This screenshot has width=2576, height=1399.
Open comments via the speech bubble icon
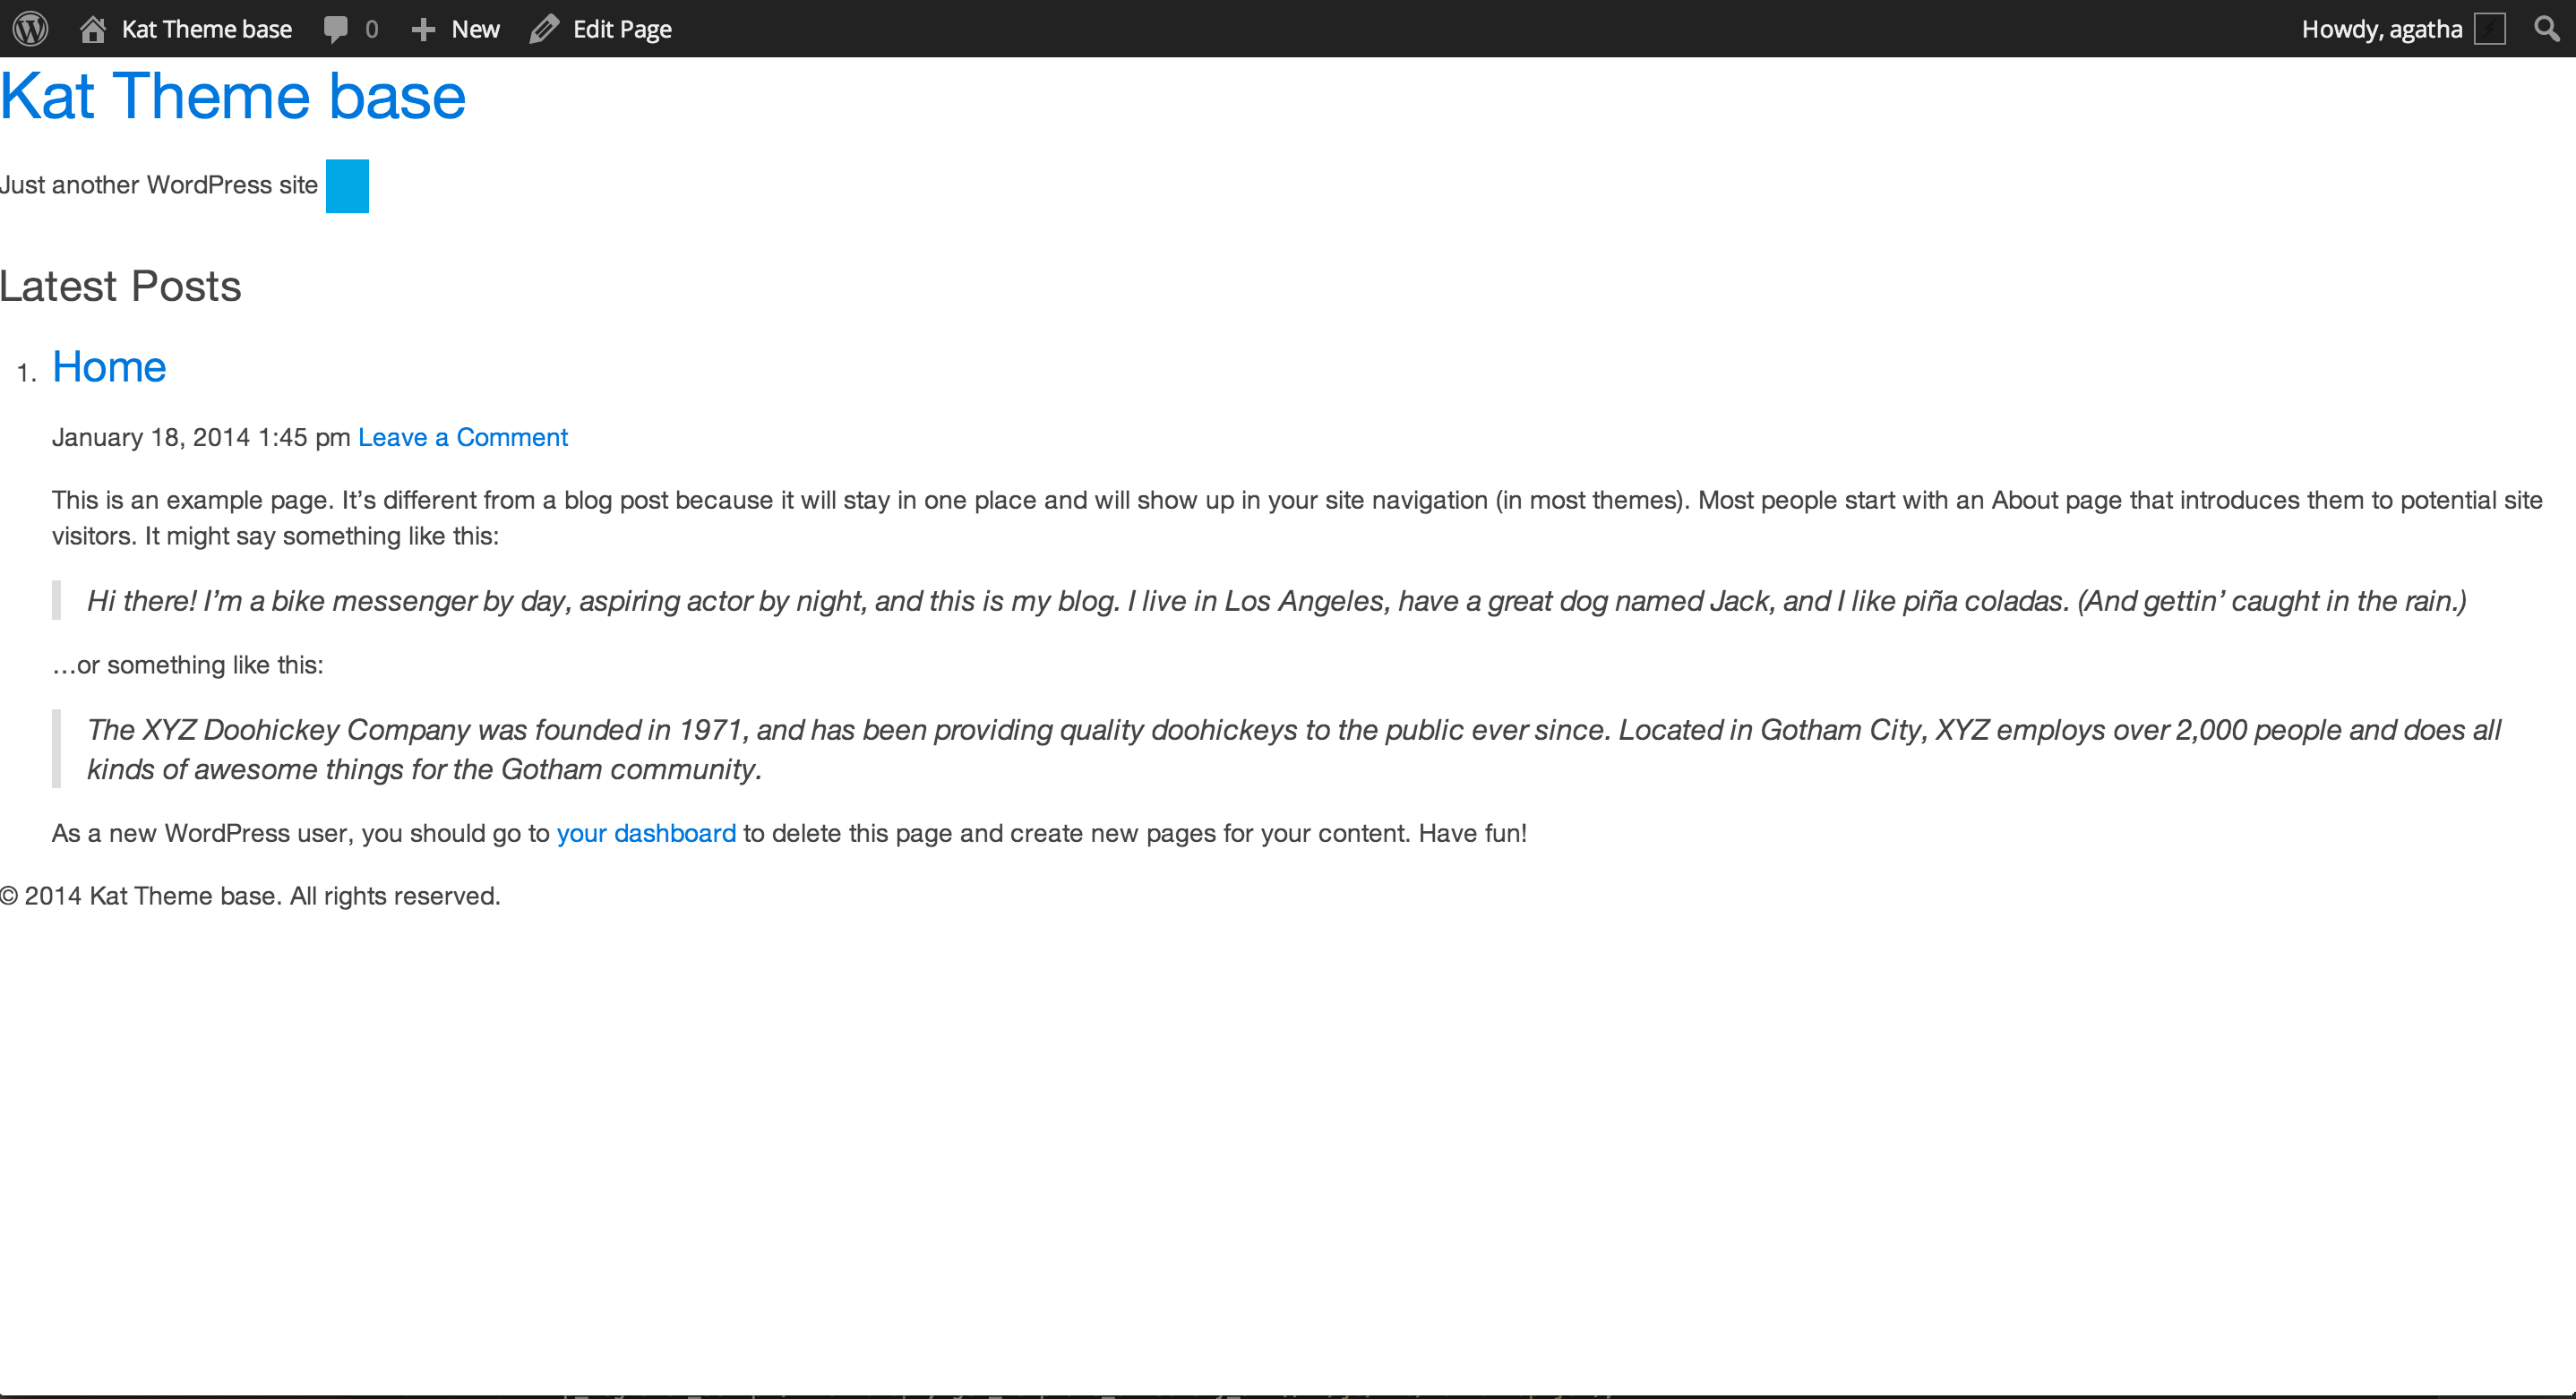click(336, 29)
